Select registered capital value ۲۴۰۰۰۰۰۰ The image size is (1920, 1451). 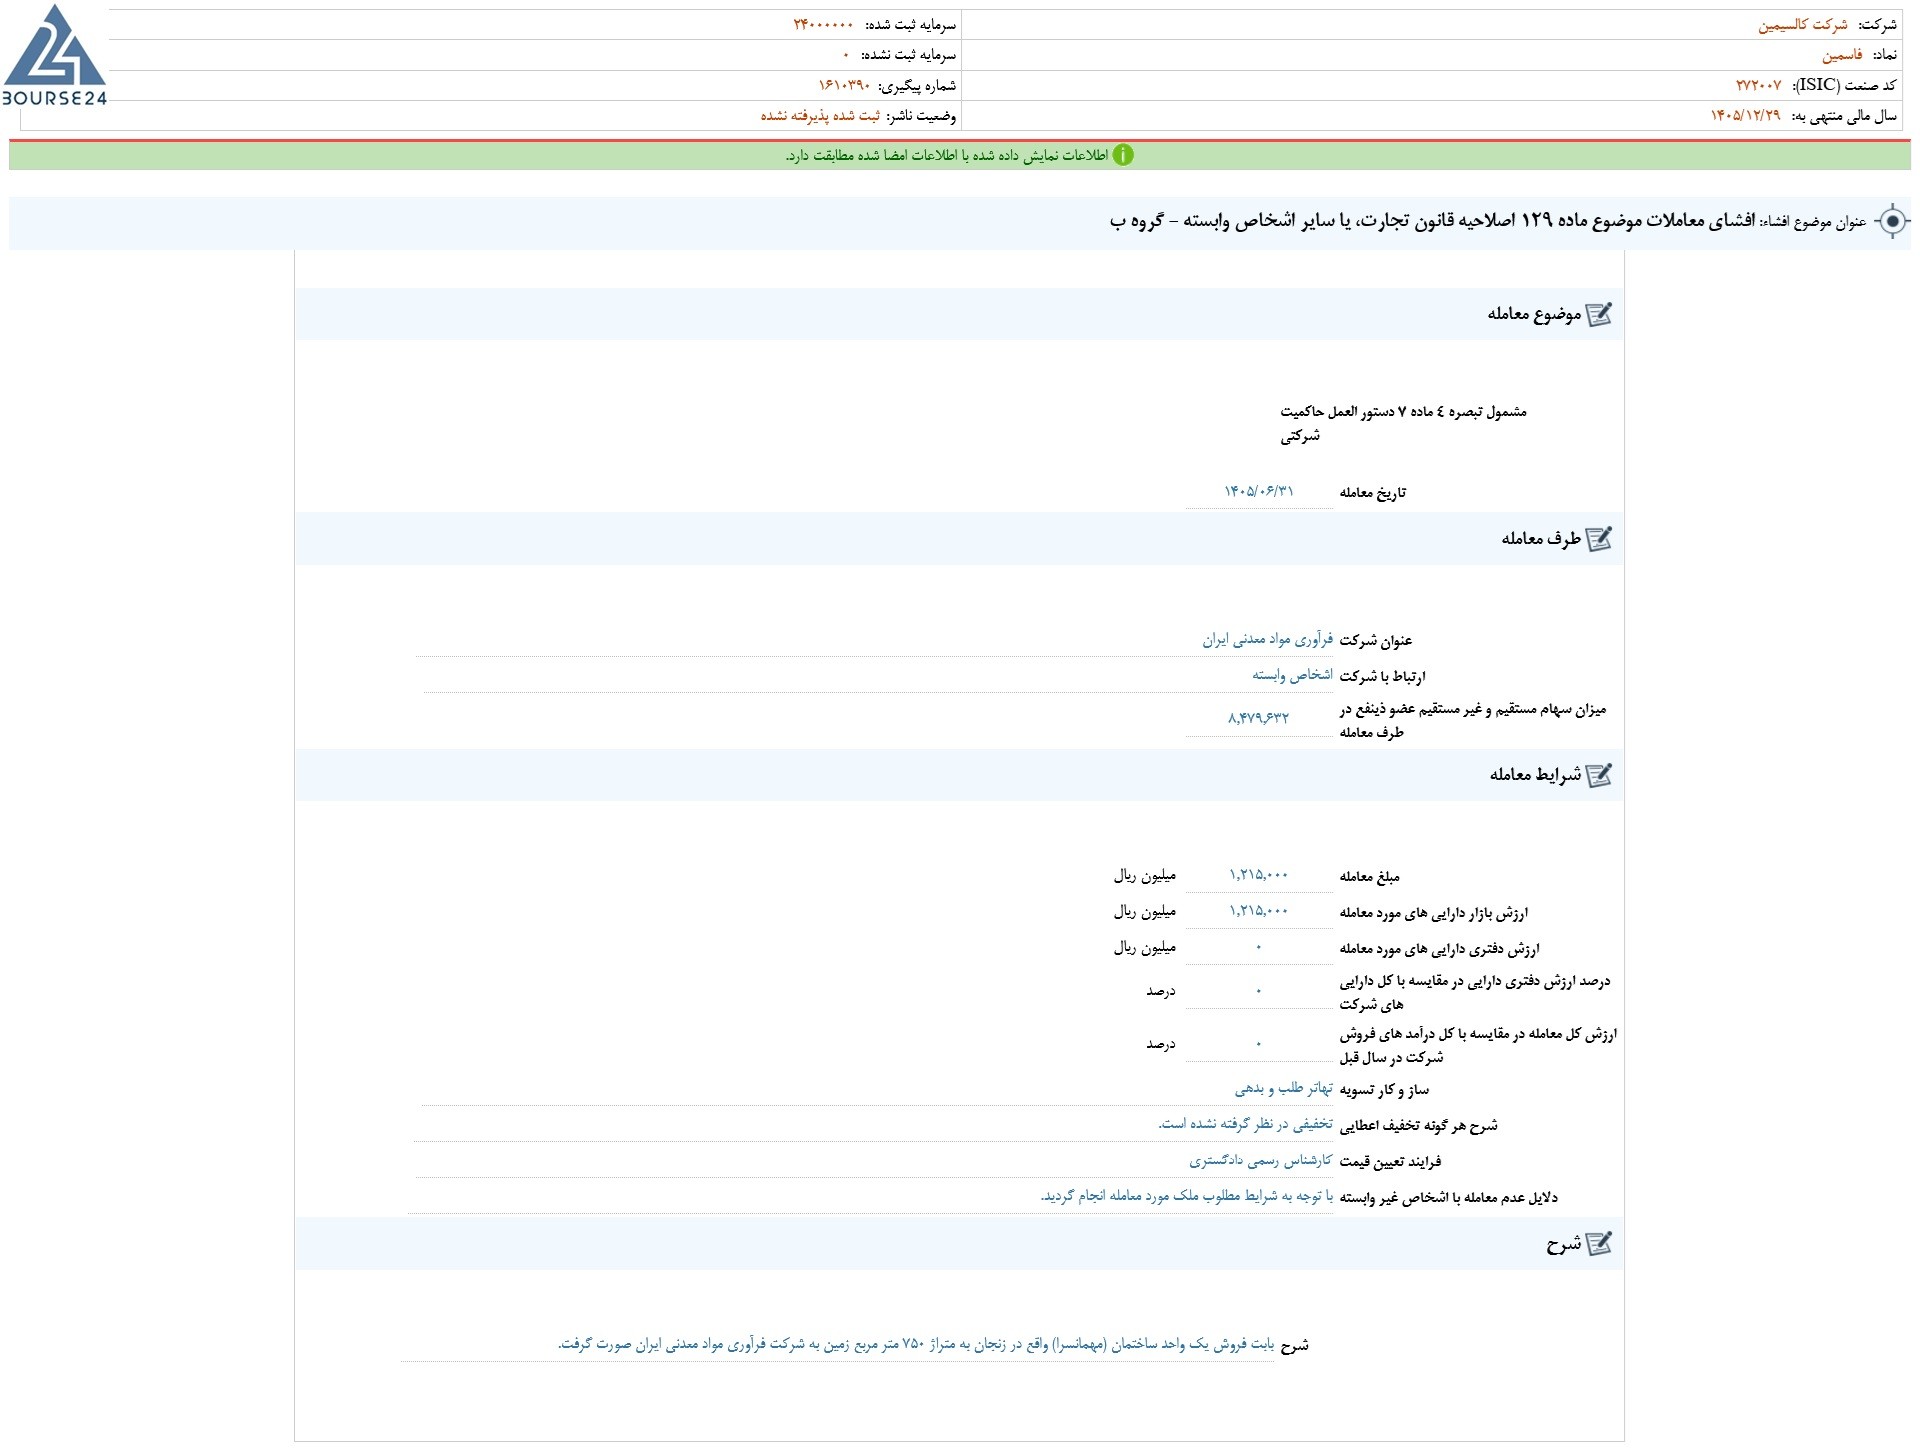tap(824, 25)
